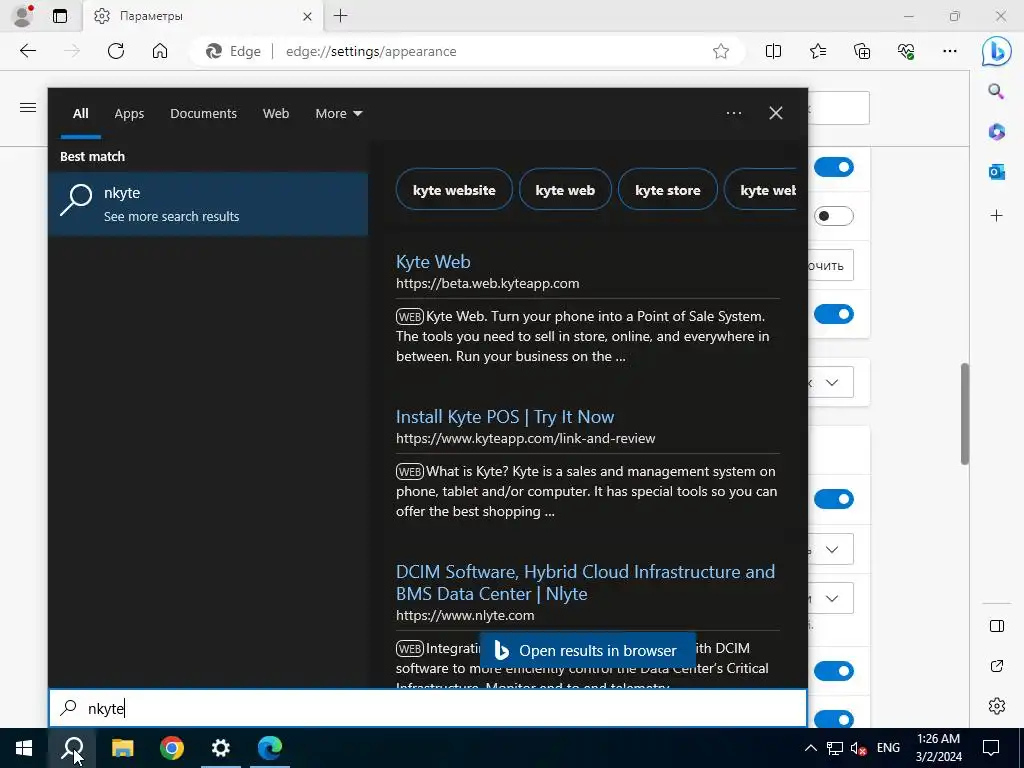This screenshot has width=1024, height=768.
Task: Toggle the first enabled settings switch
Action: point(833,167)
